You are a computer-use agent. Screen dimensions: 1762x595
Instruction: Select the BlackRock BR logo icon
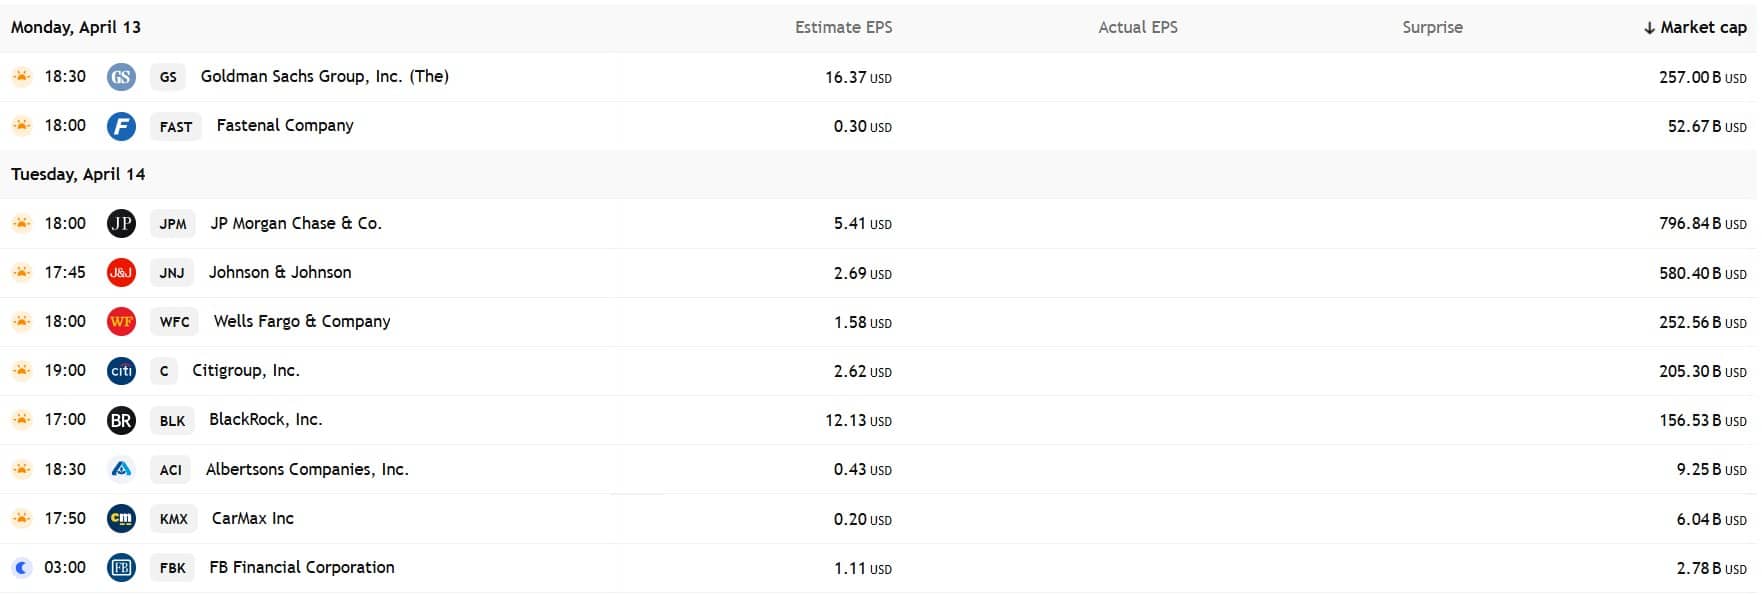[121, 420]
